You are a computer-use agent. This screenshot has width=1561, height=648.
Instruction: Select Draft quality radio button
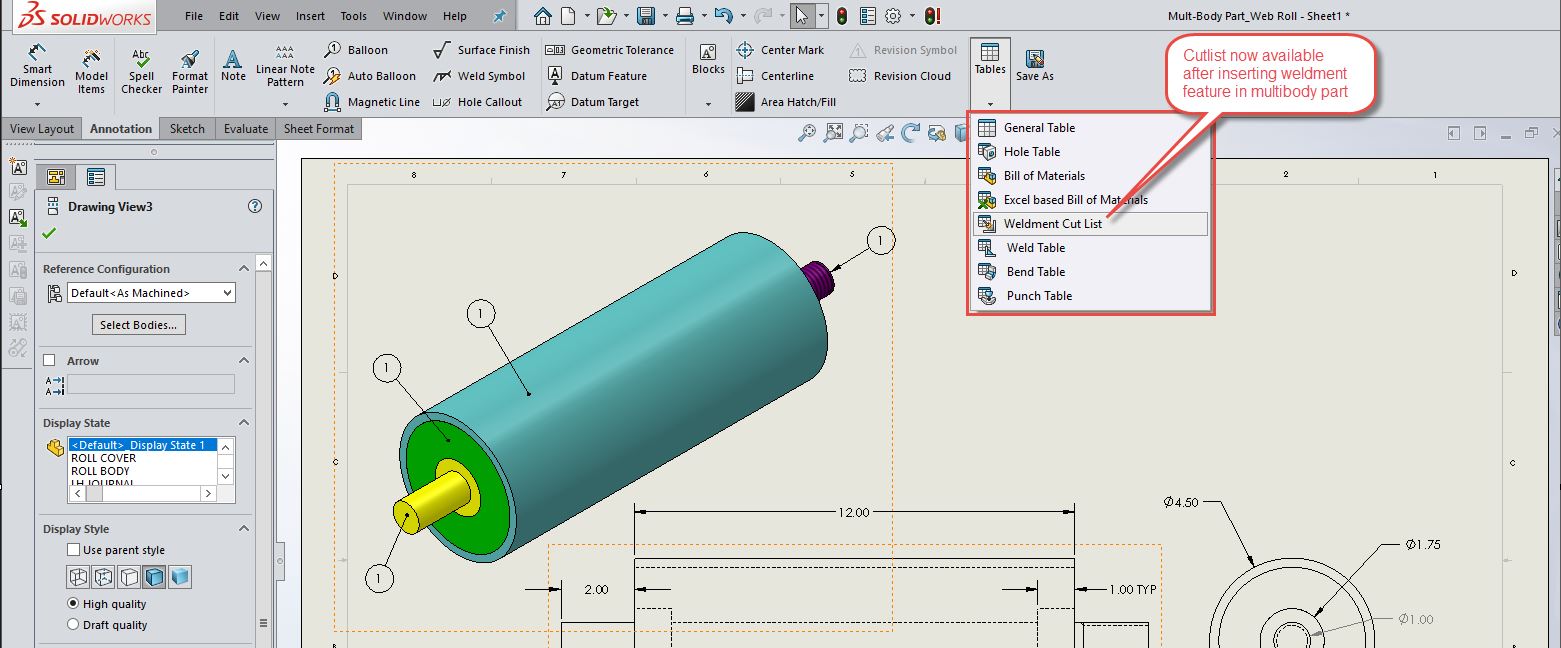coord(73,625)
